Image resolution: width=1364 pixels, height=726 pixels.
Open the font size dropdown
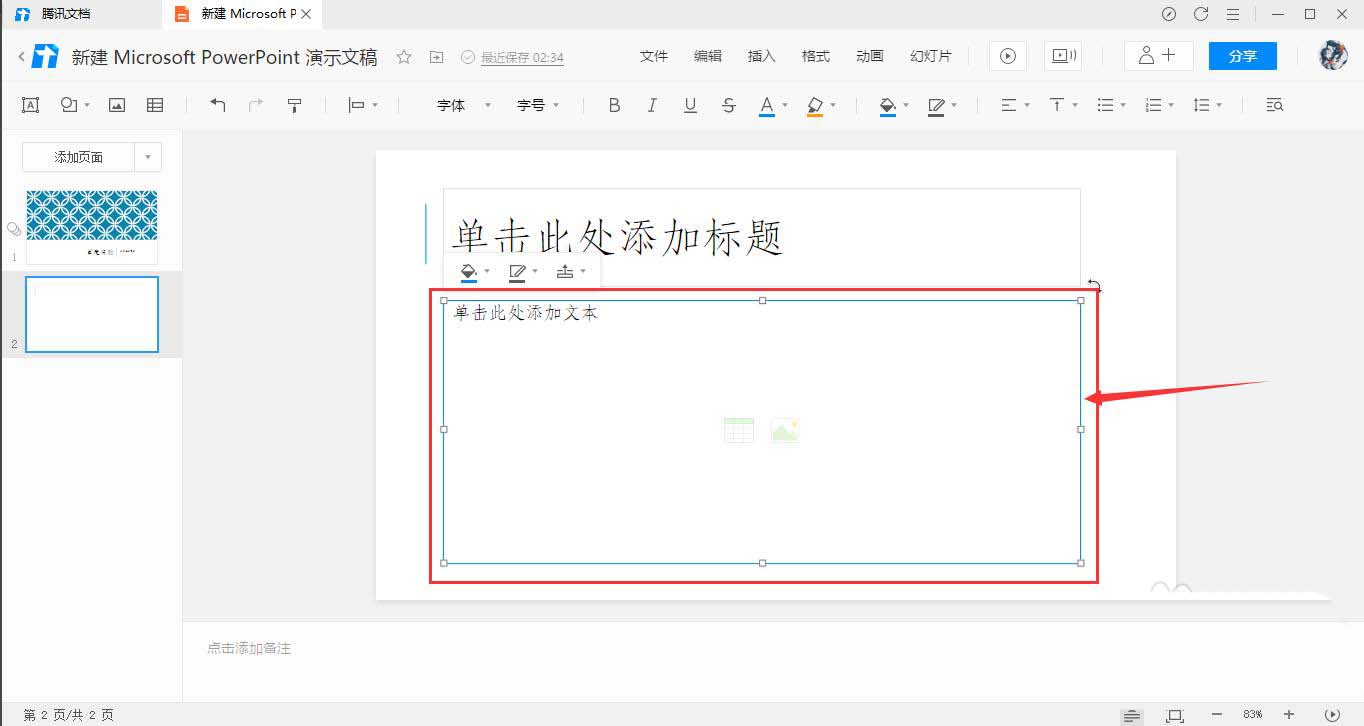coord(538,105)
